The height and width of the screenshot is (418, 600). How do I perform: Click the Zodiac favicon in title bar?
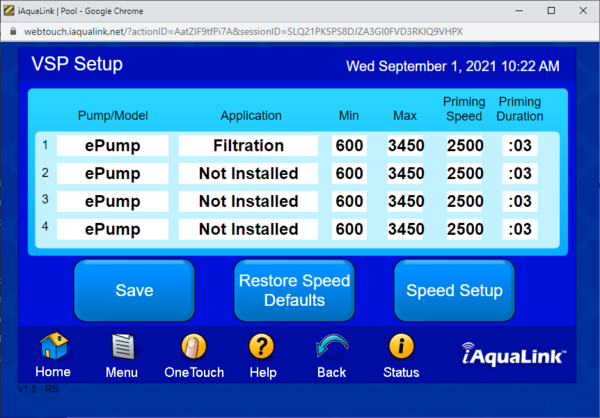point(9,10)
